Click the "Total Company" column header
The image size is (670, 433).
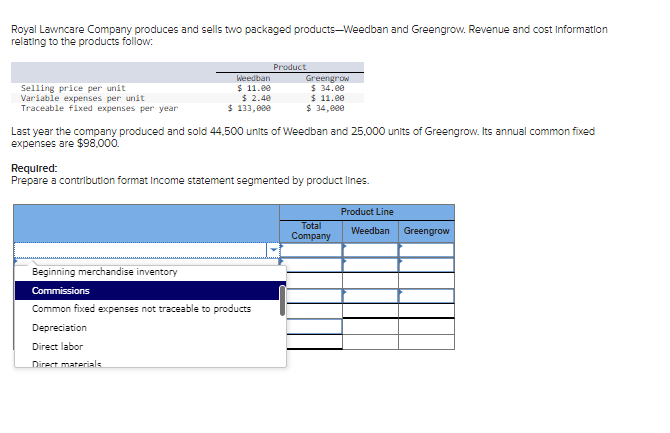311,231
